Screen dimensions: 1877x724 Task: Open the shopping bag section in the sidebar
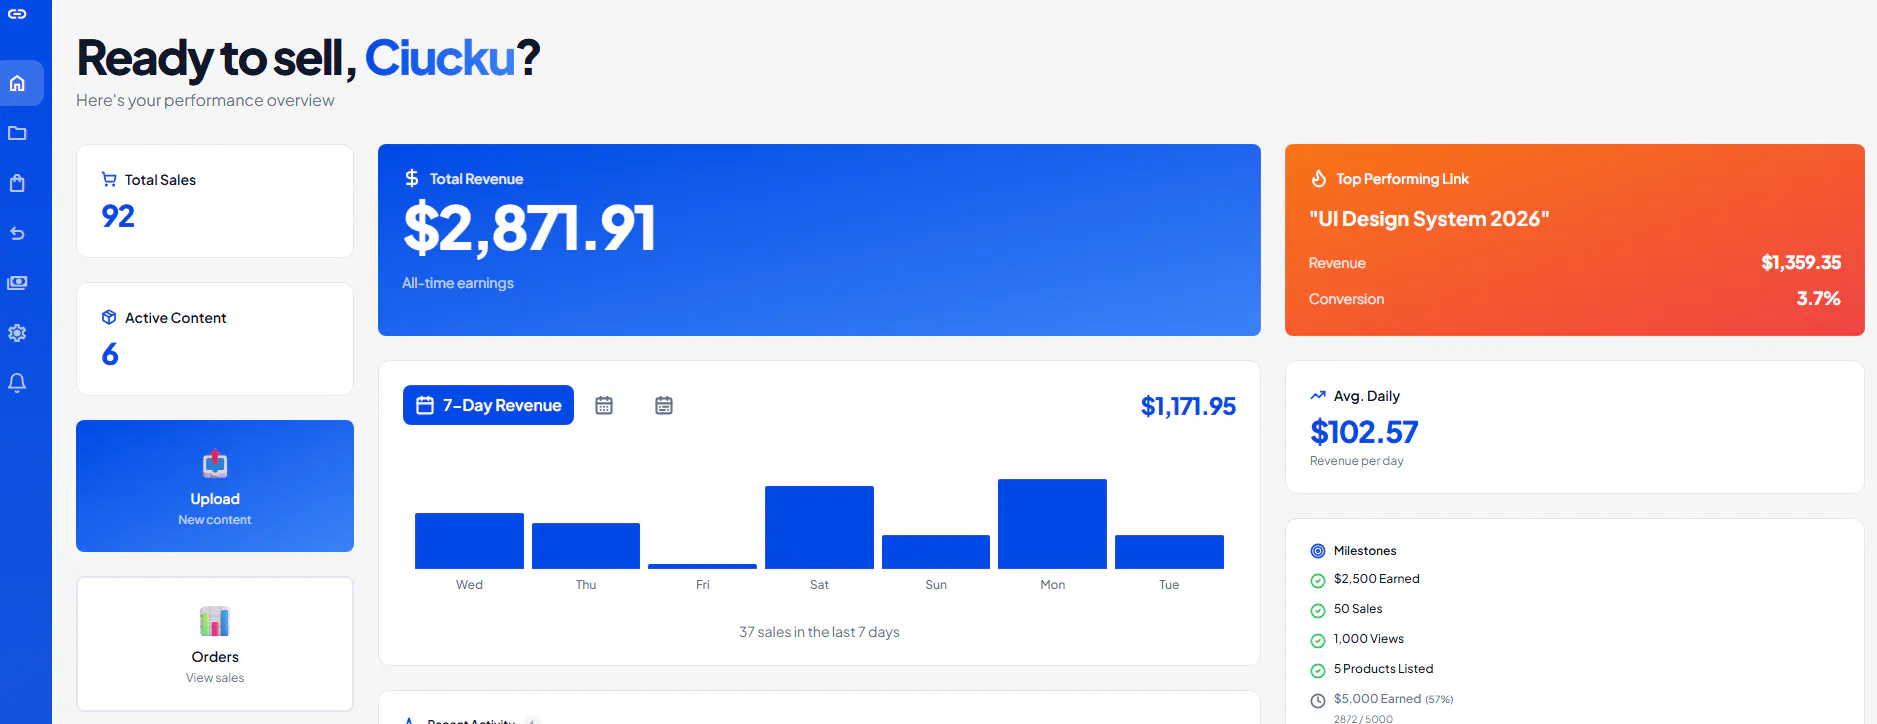17,183
